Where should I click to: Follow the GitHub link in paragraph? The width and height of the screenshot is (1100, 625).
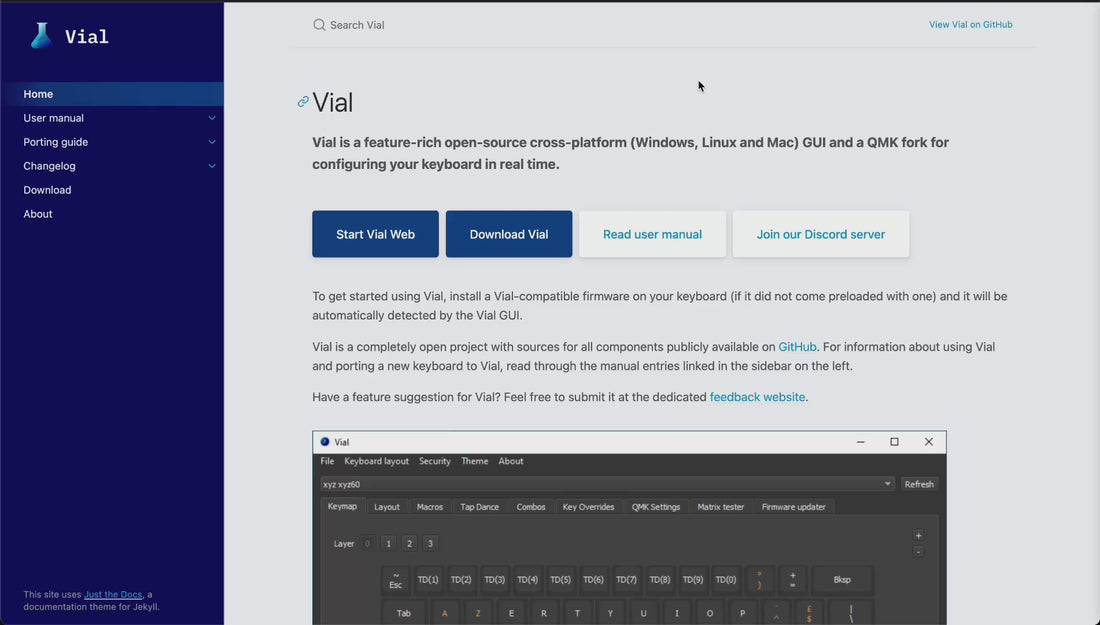click(797, 347)
